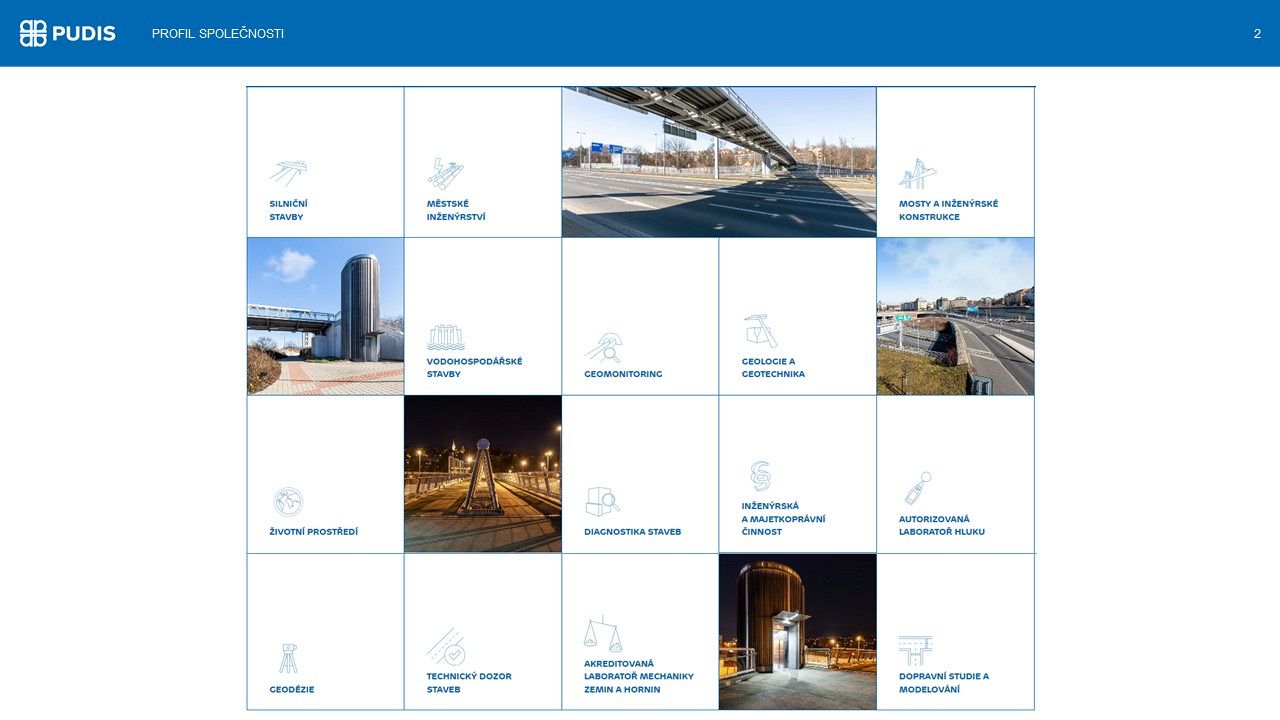Click the PUDIS logo in the header
Screen dimensions: 1280x720
[68, 33]
